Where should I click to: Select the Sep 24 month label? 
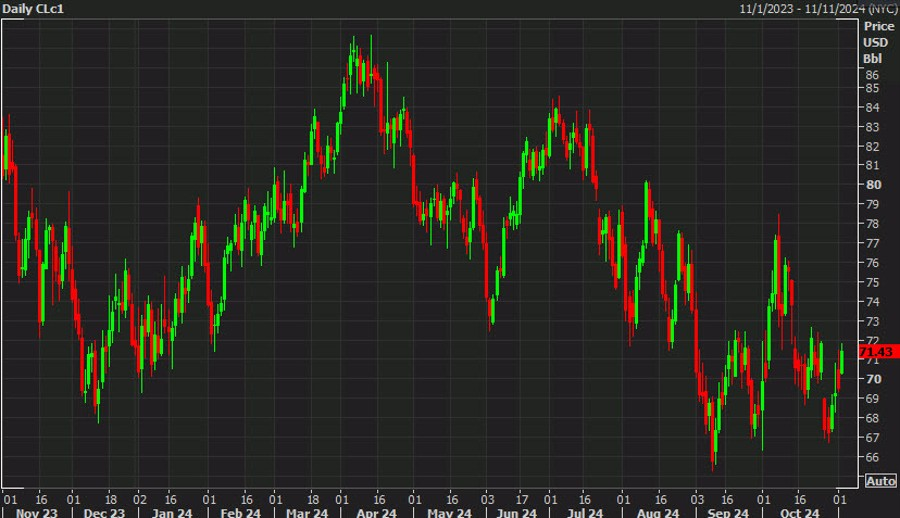pos(728,512)
